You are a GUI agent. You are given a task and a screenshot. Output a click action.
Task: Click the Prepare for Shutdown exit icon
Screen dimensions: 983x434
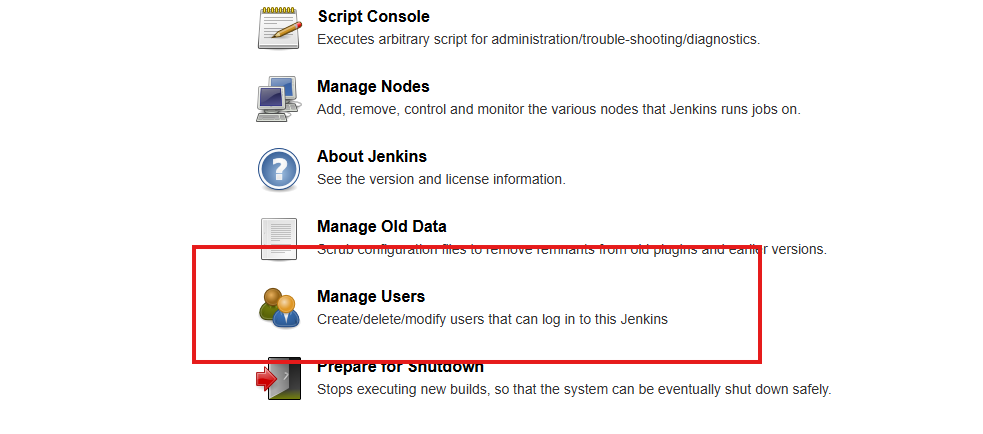(x=279, y=379)
